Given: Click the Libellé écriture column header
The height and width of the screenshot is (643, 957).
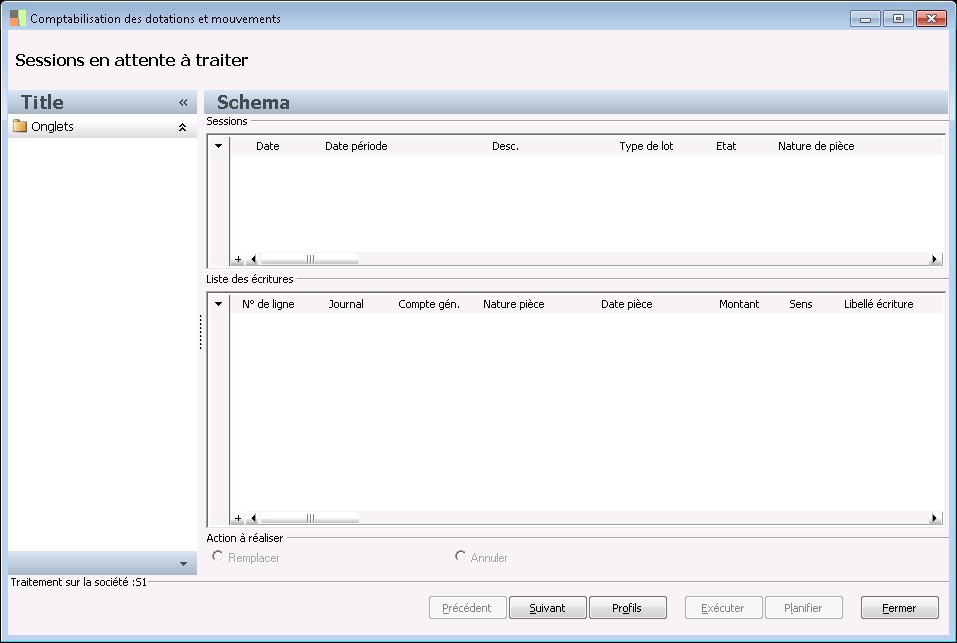Looking at the screenshot, I should click(x=878, y=304).
